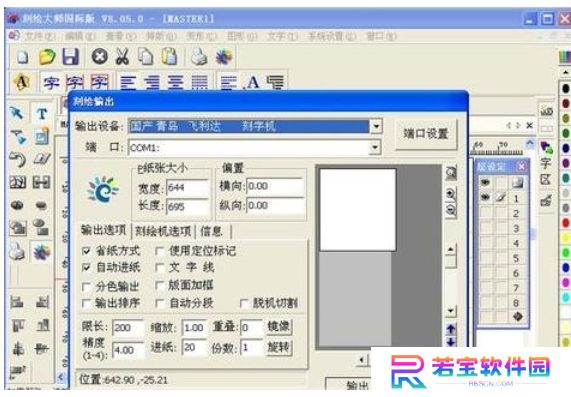Switch to the 刻绘机选项 tab
The width and height of the screenshot is (571, 397).
(x=163, y=231)
